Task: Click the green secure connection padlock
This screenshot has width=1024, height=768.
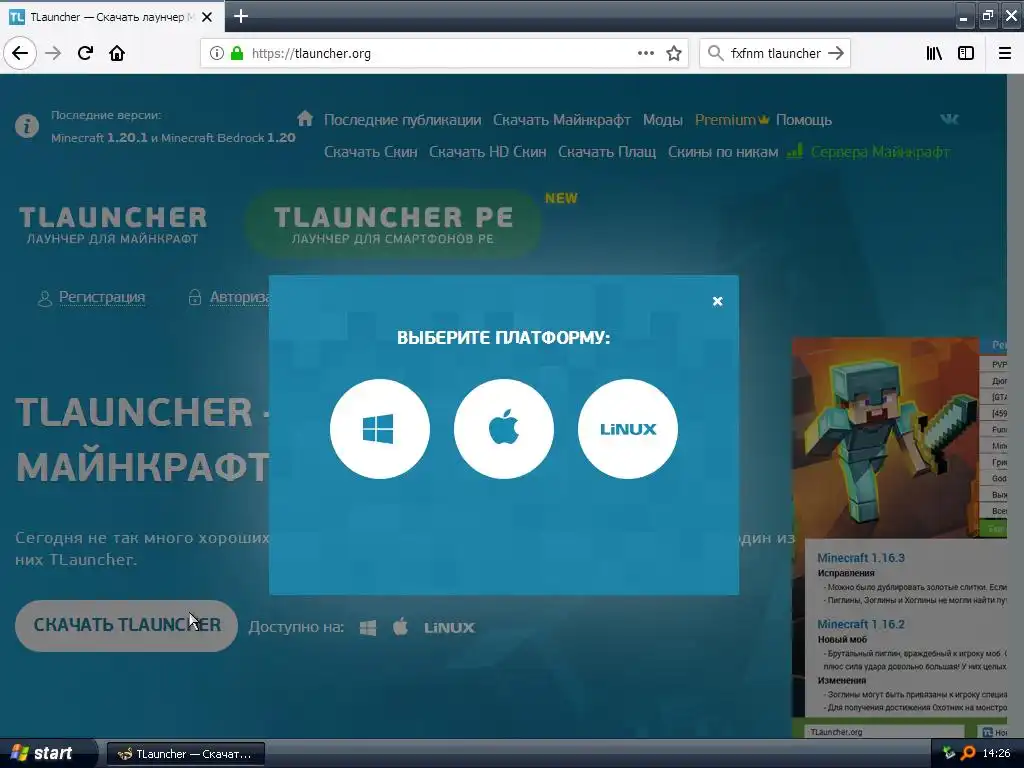Action: pos(237,54)
